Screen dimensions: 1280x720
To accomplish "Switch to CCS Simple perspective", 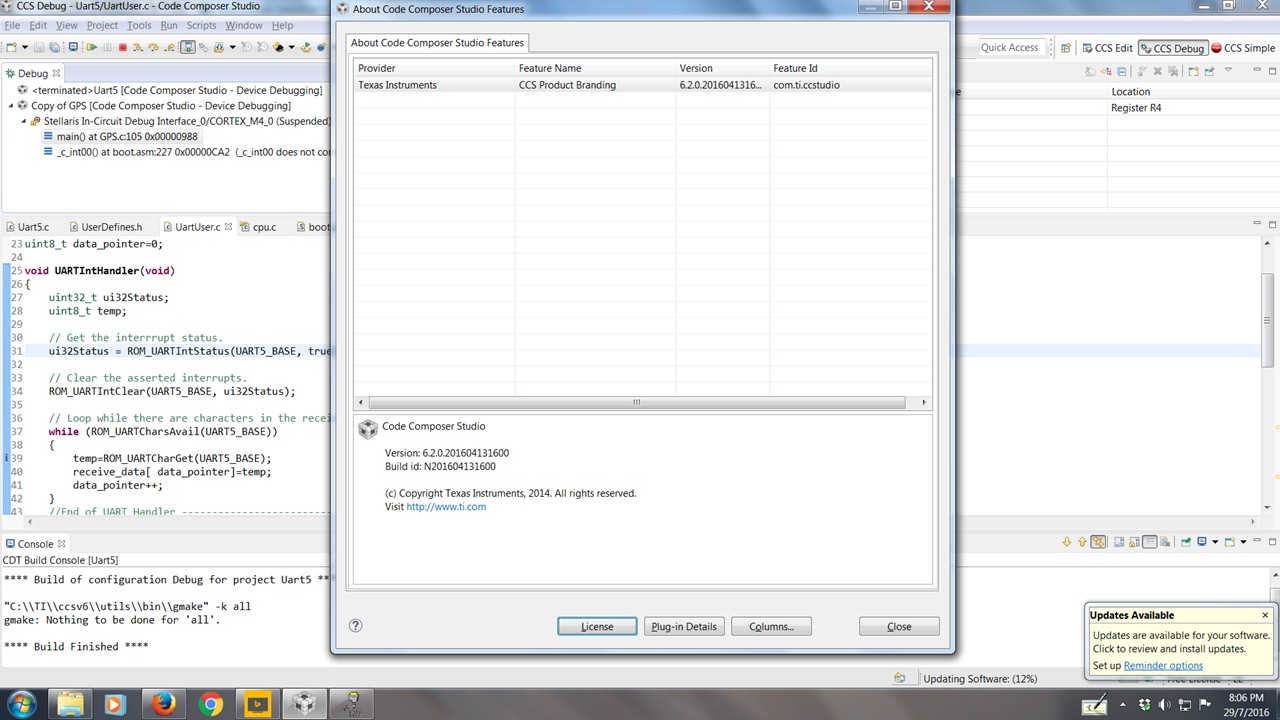I will 1243,48.
